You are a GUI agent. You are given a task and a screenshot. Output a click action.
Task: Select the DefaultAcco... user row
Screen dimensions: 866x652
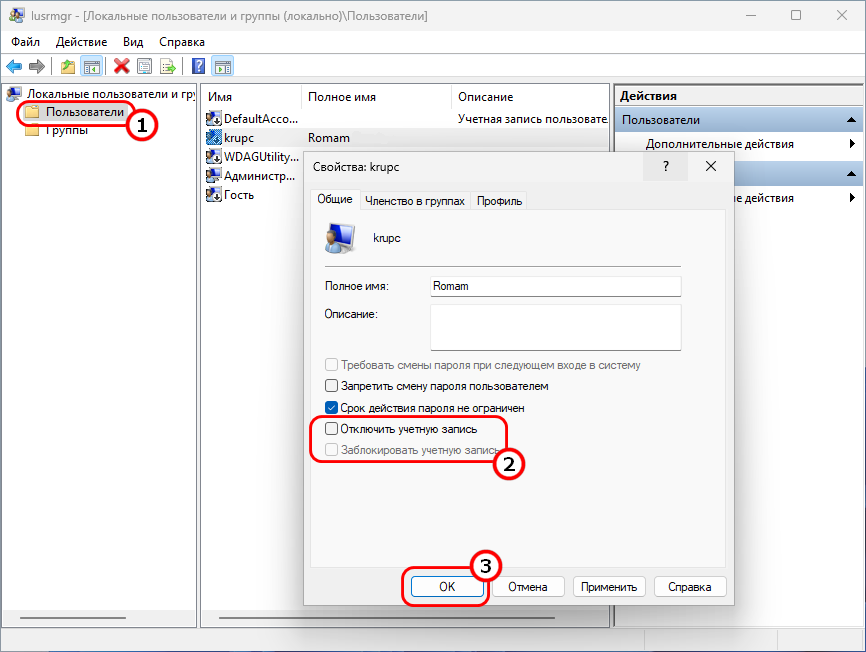261,119
